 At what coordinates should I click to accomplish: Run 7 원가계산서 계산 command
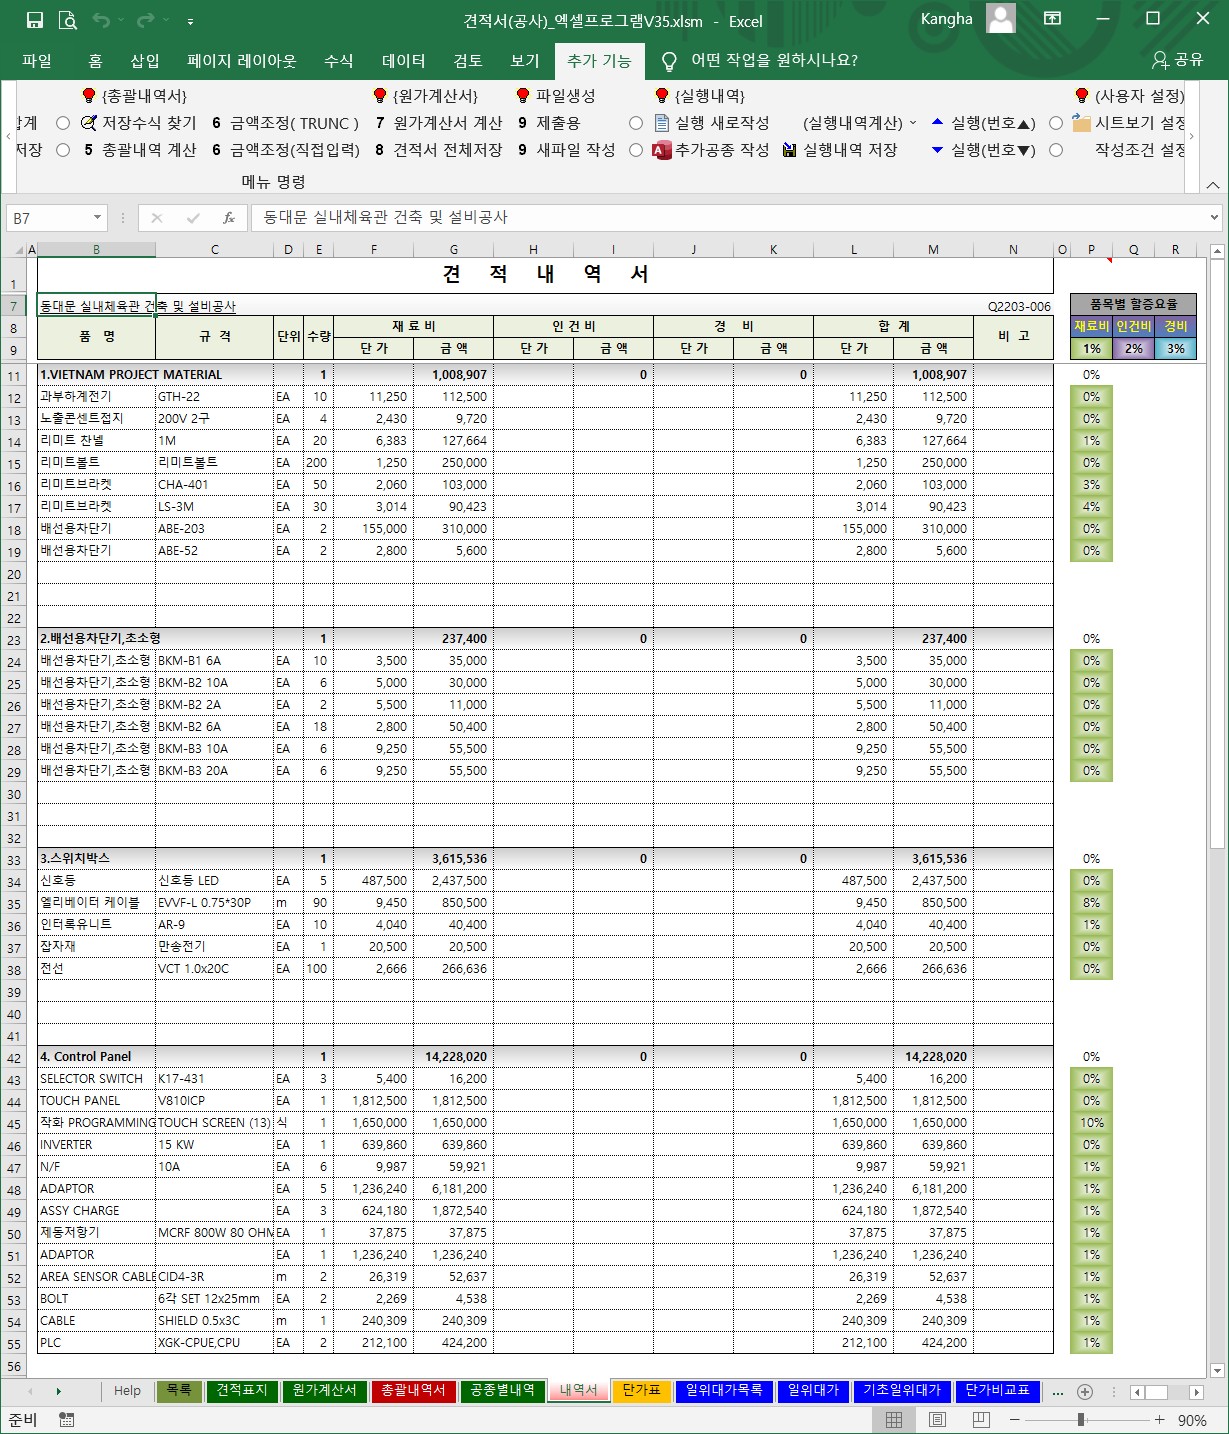click(x=439, y=123)
